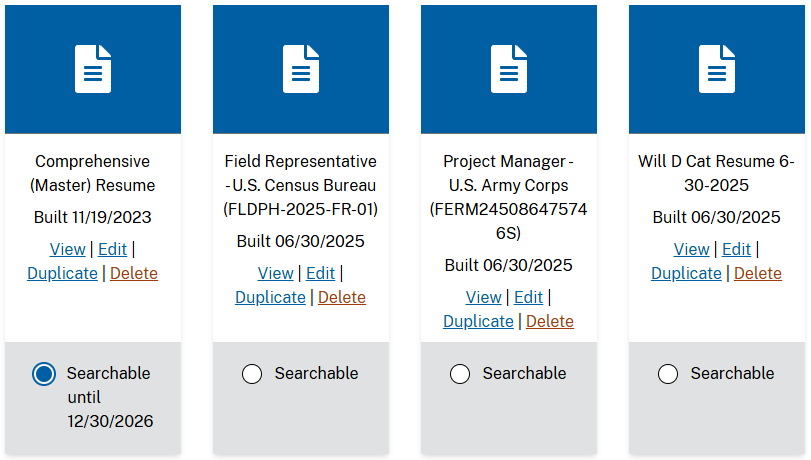Select Searchable radio for Comprehensive Master Resume
Screen dimensions: 811x460
pyautogui.click(x=44, y=374)
